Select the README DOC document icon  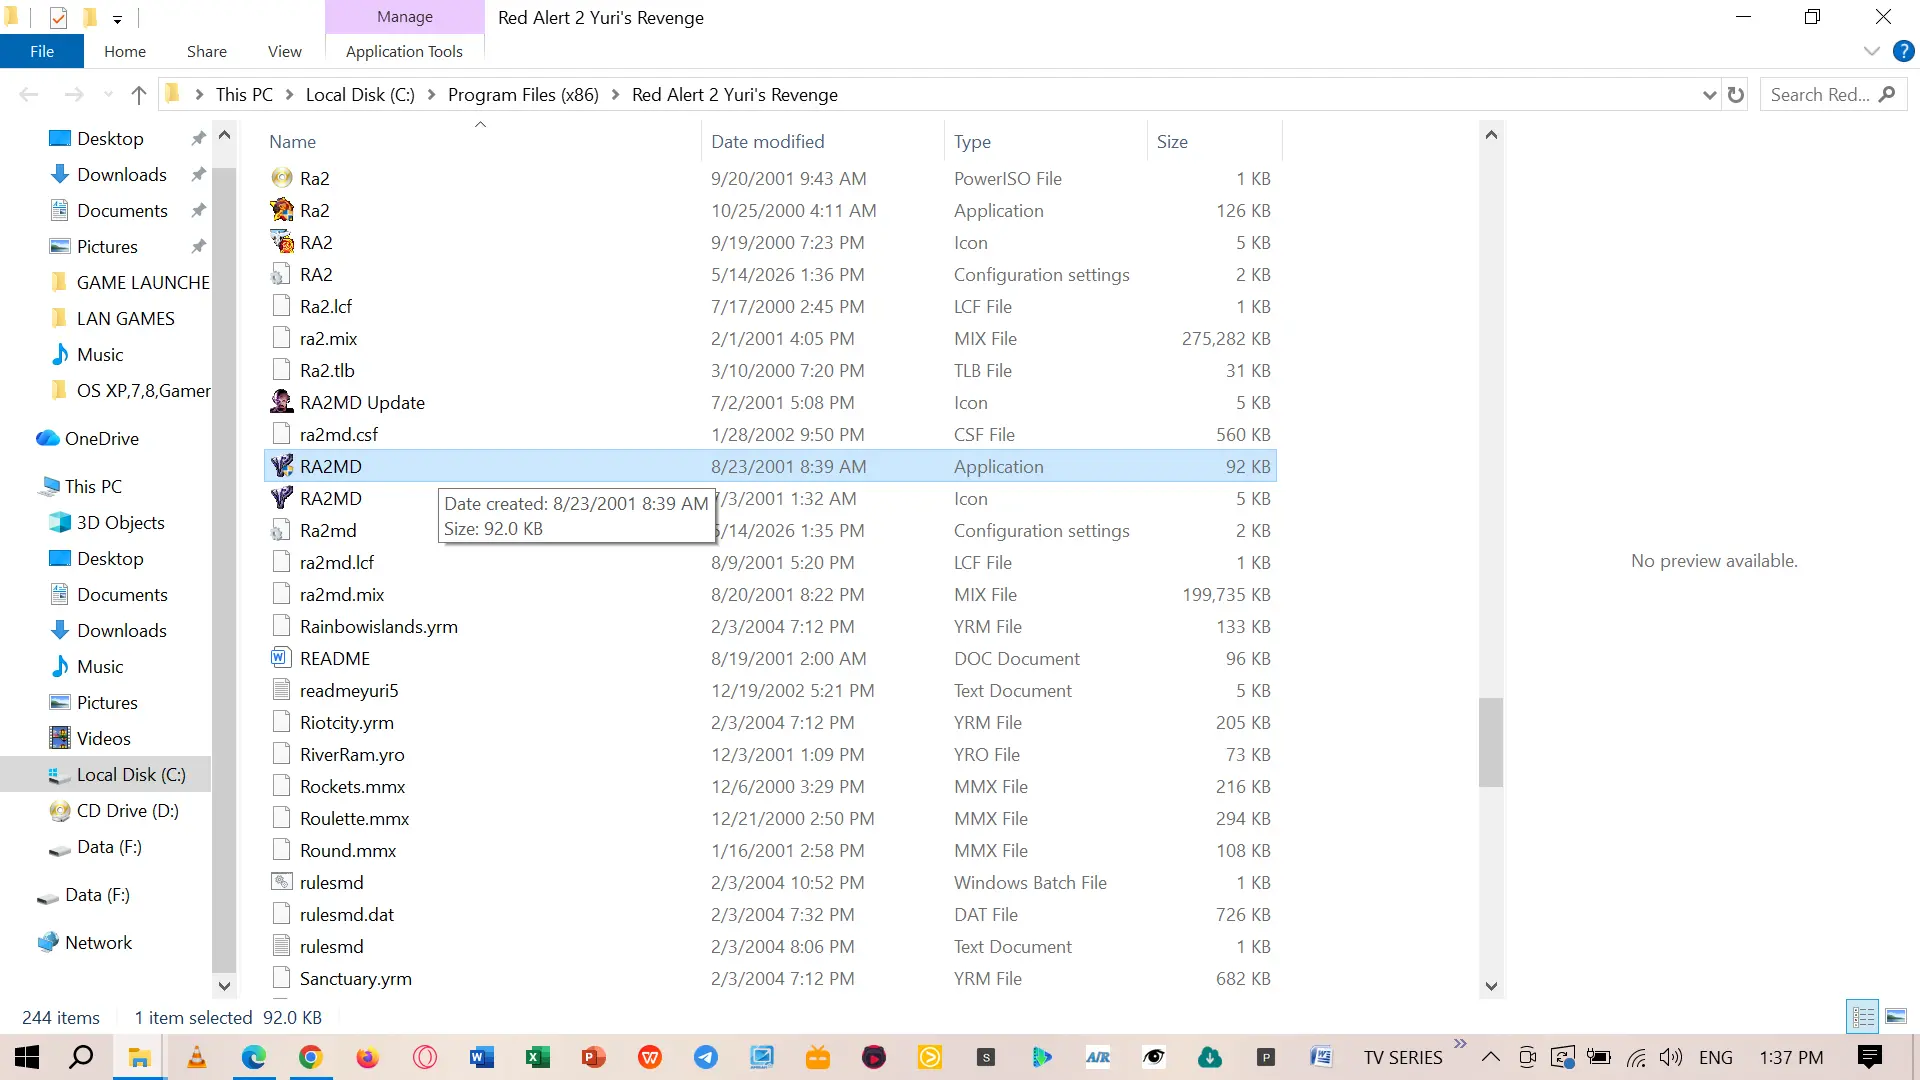(x=282, y=658)
